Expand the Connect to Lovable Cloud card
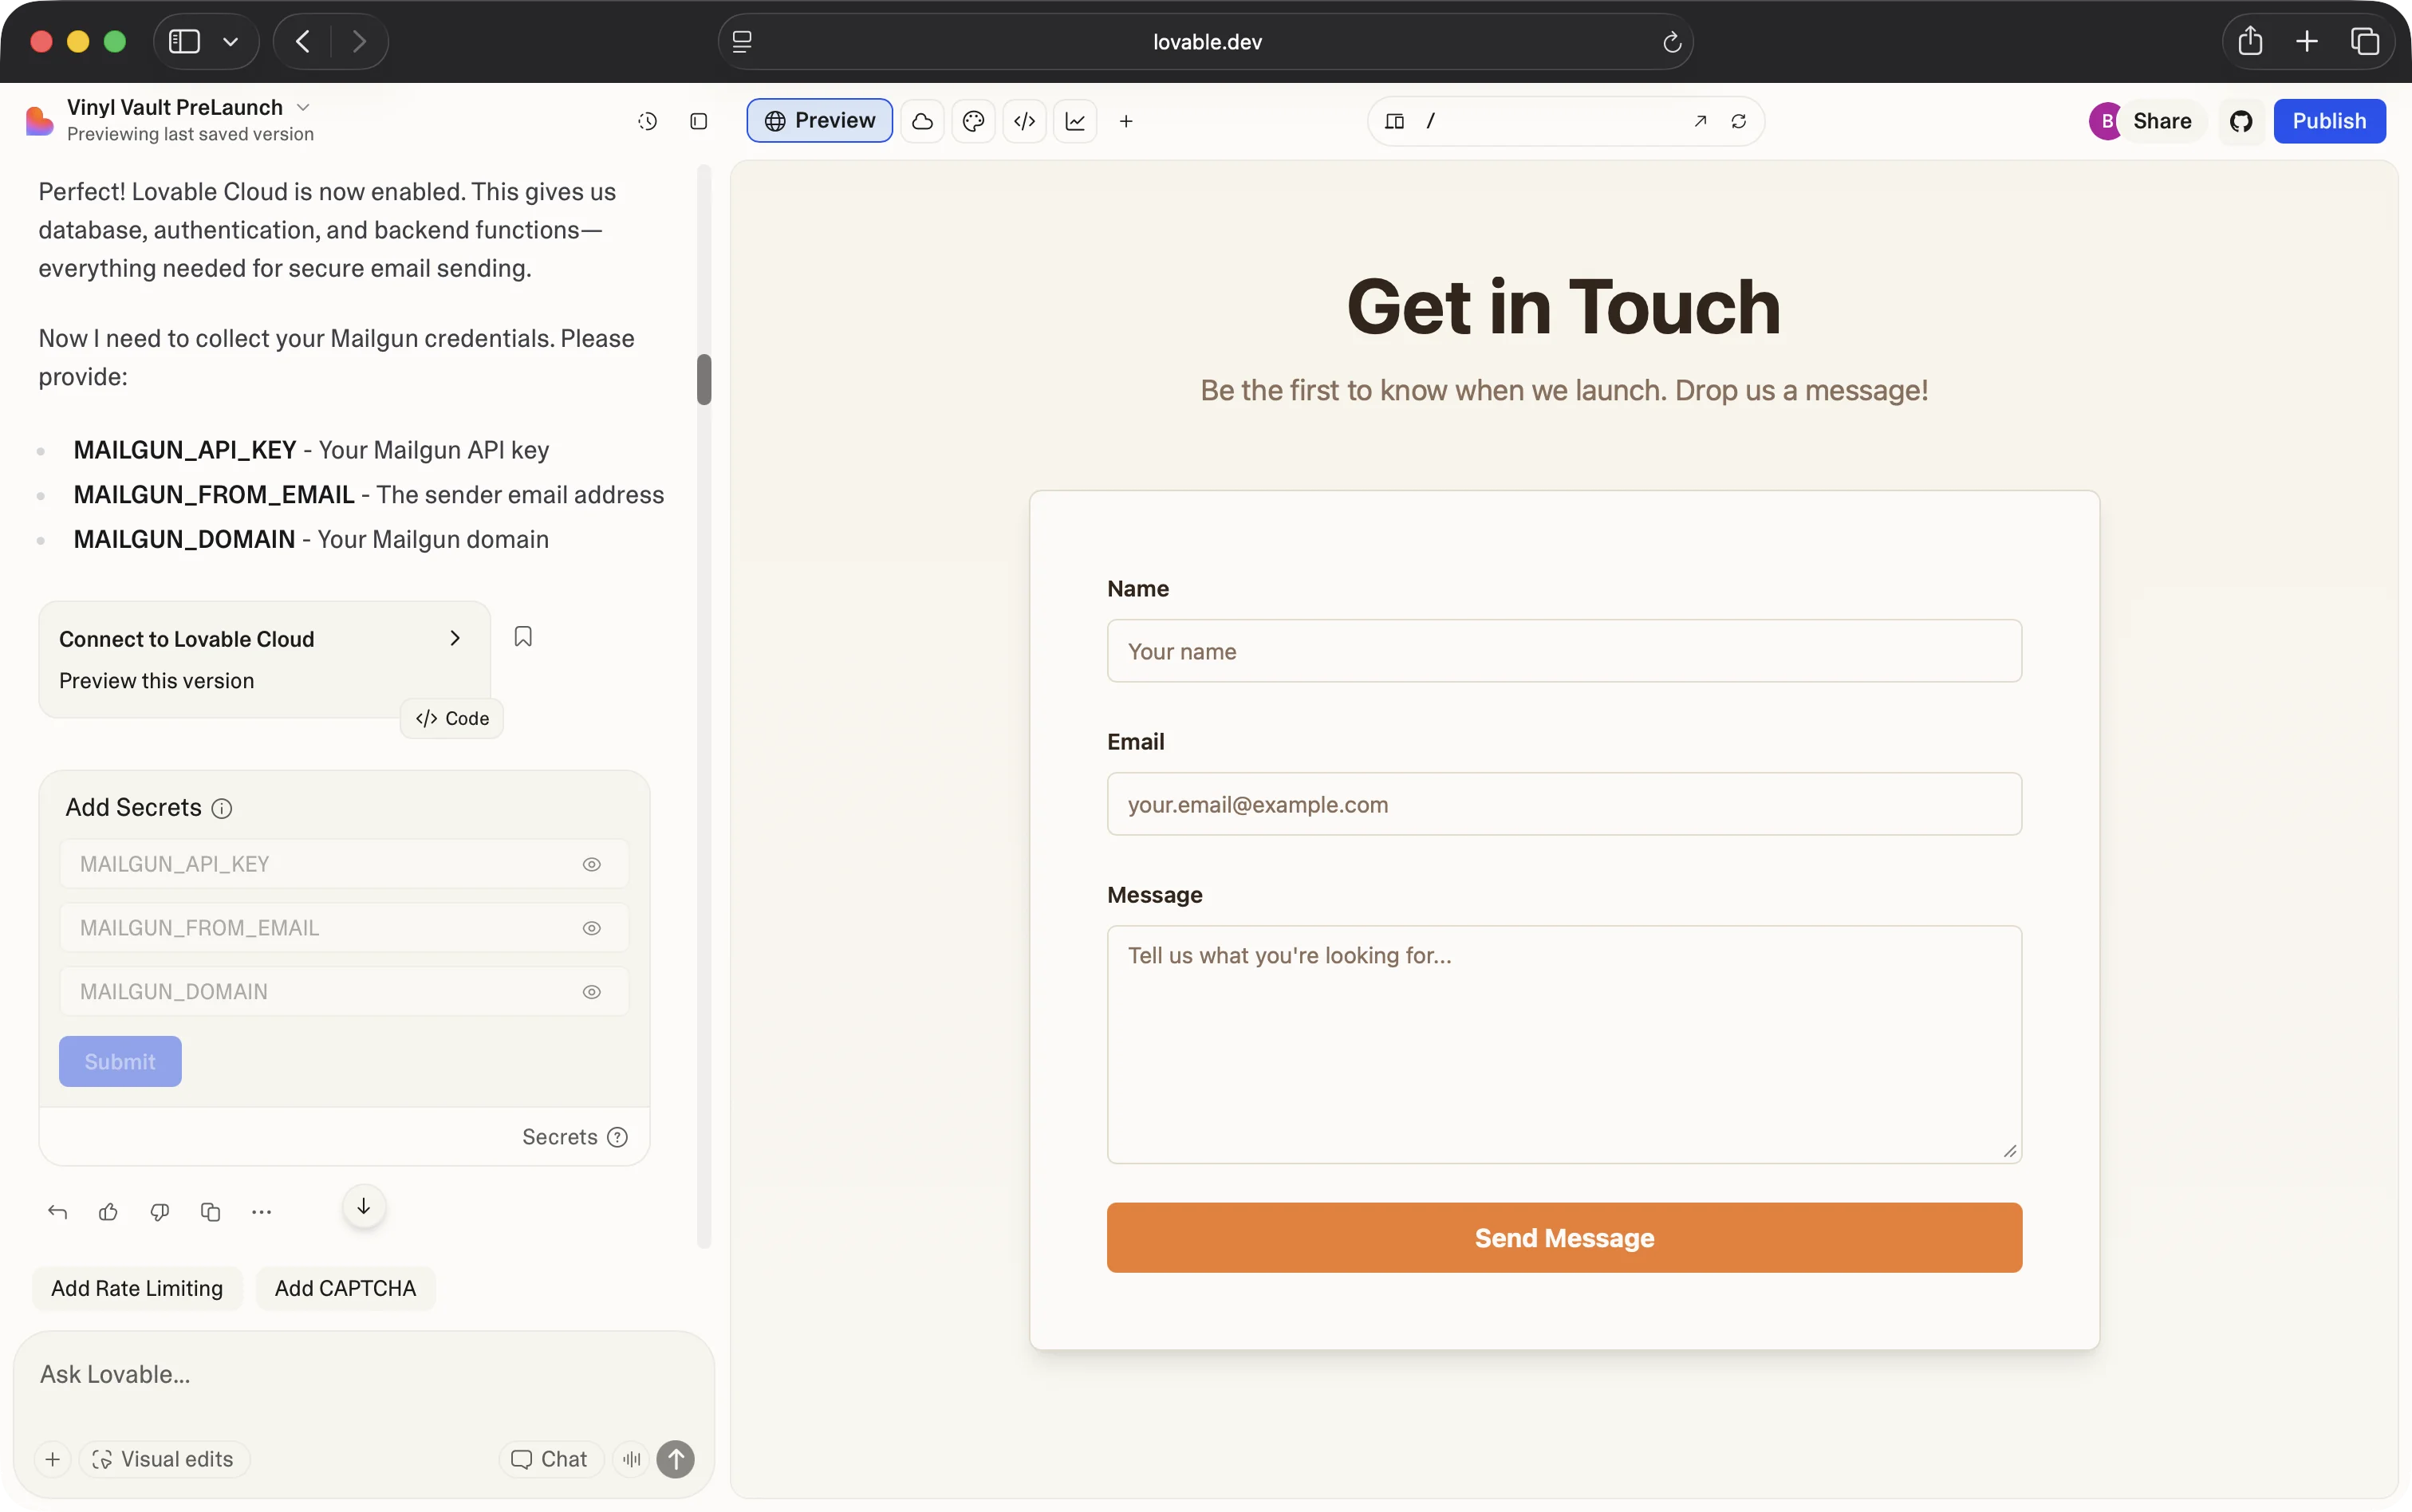 (455, 638)
